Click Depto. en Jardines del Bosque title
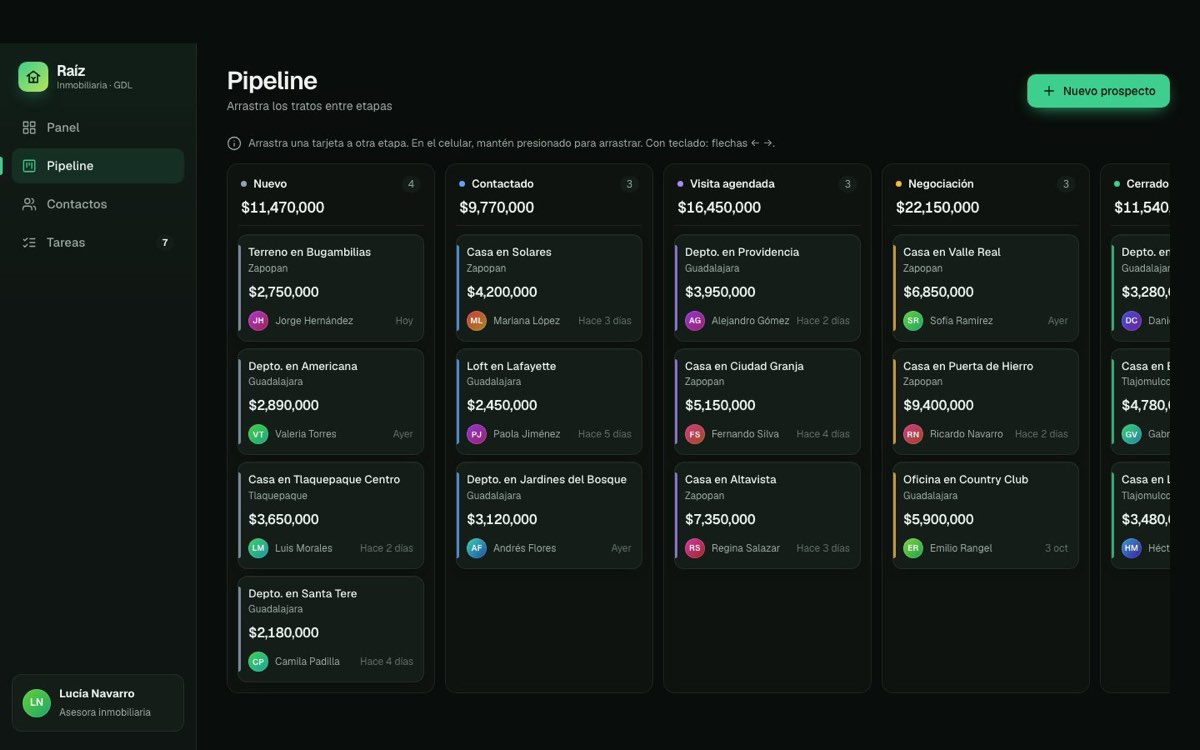The width and height of the screenshot is (1200, 750). (x=547, y=480)
